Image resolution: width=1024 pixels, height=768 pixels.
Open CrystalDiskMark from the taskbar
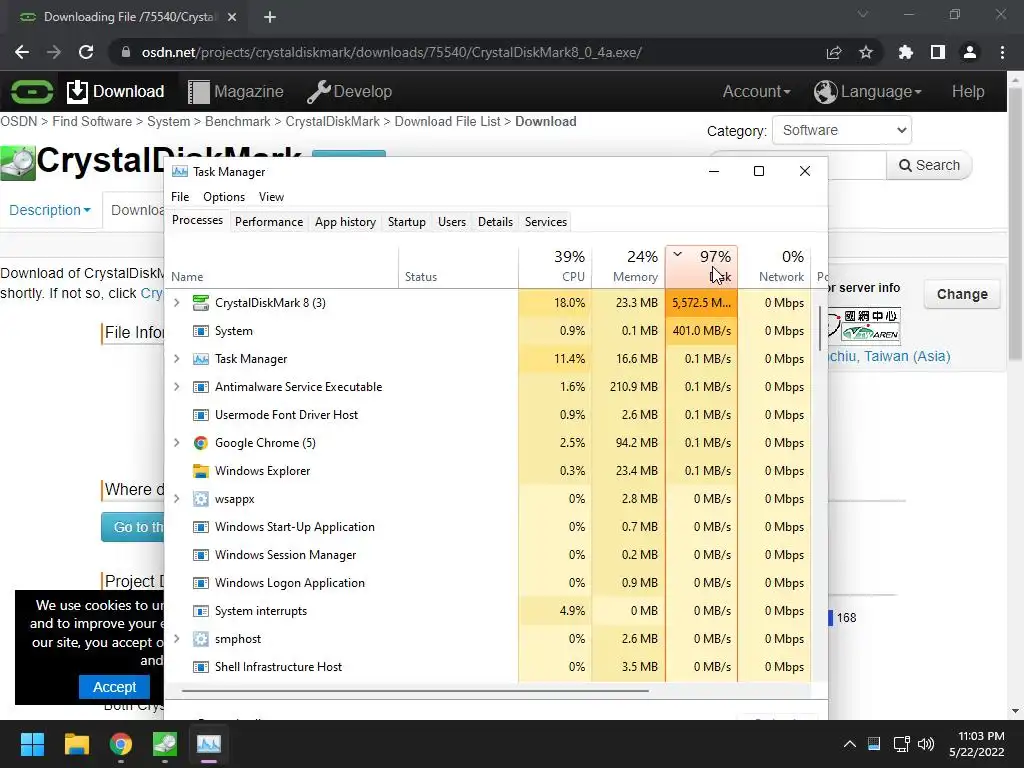coord(165,744)
